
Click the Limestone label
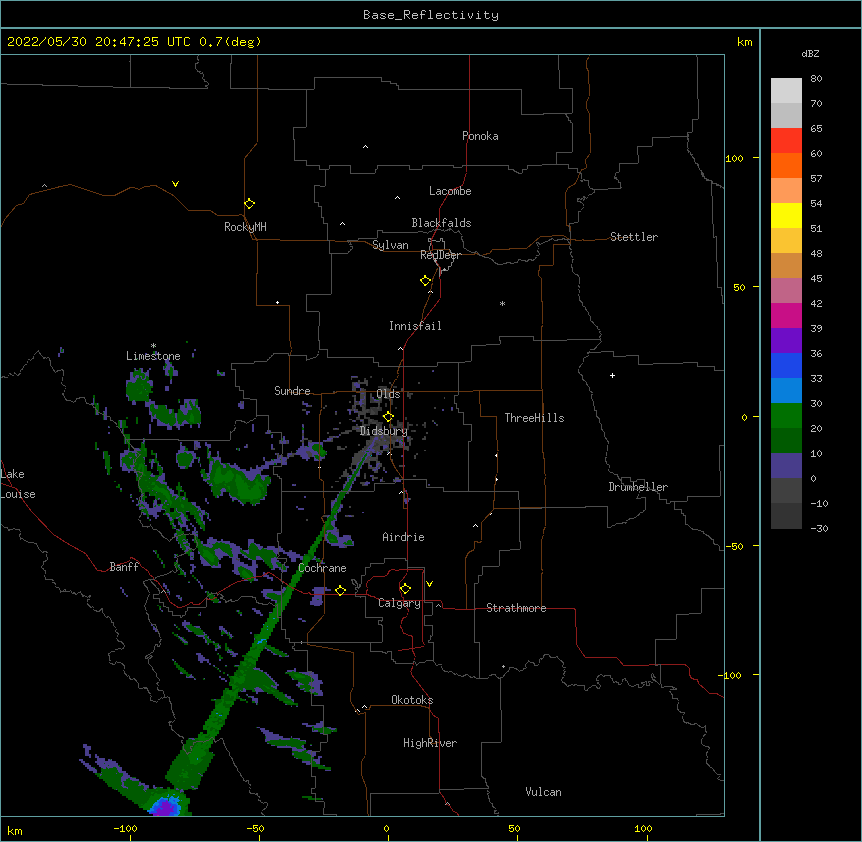click(153, 356)
